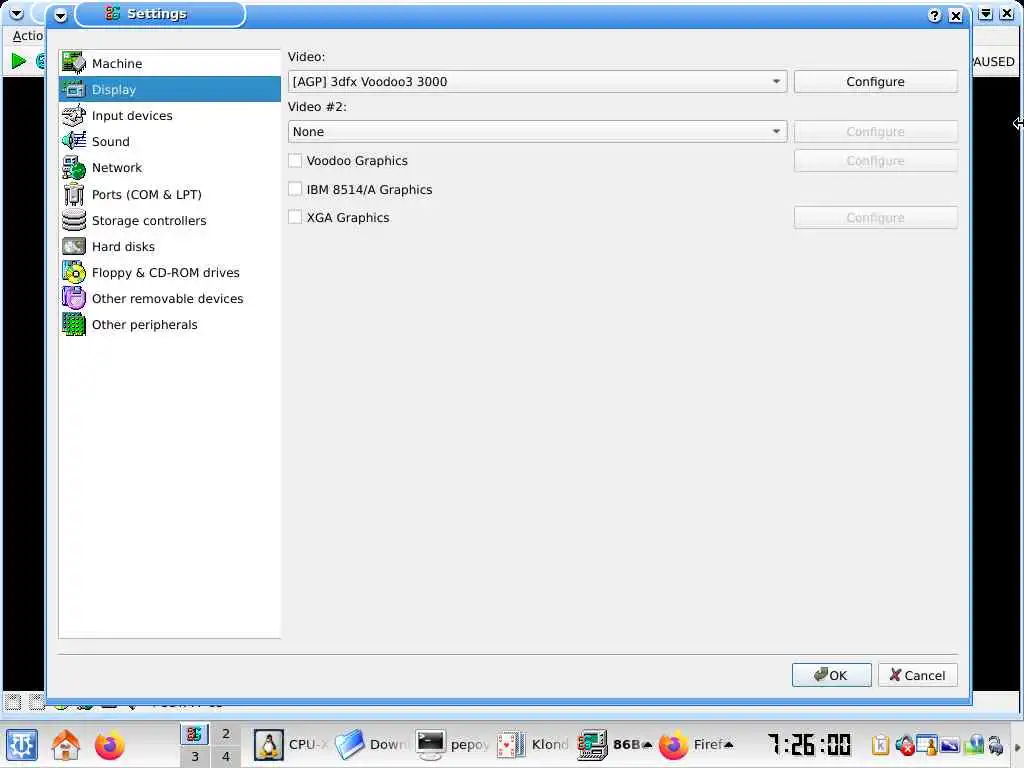Screen dimensions: 1024x768
Task: Enable the Voodoo Graphics checkbox
Action: click(295, 161)
